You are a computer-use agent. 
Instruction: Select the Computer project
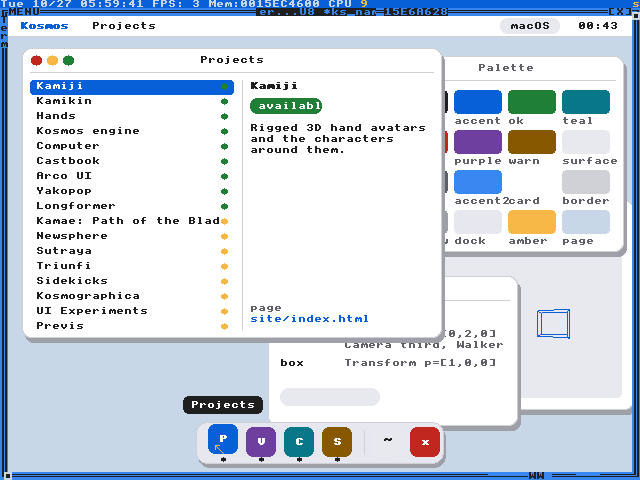point(132,146)
